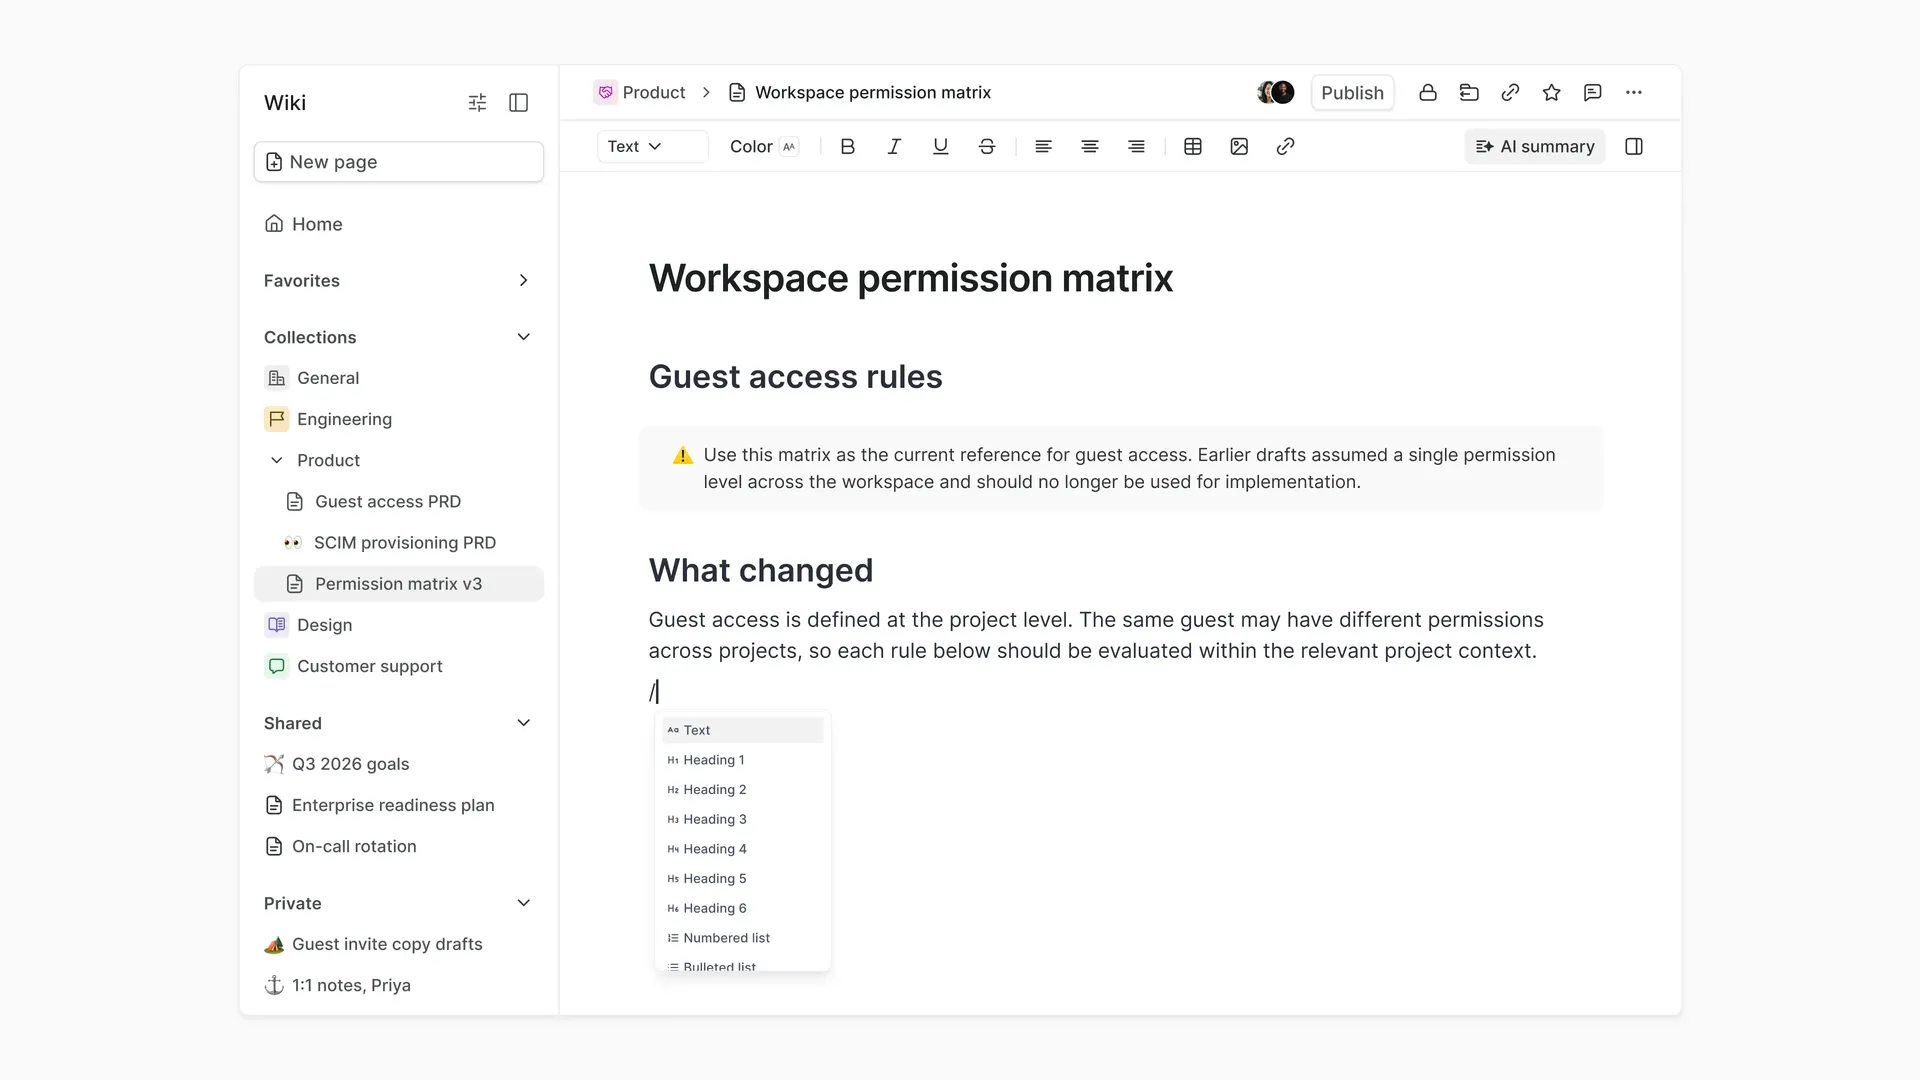Toggle underline formatting
Screen dimensions: 1920x1080
pos(940,147)
